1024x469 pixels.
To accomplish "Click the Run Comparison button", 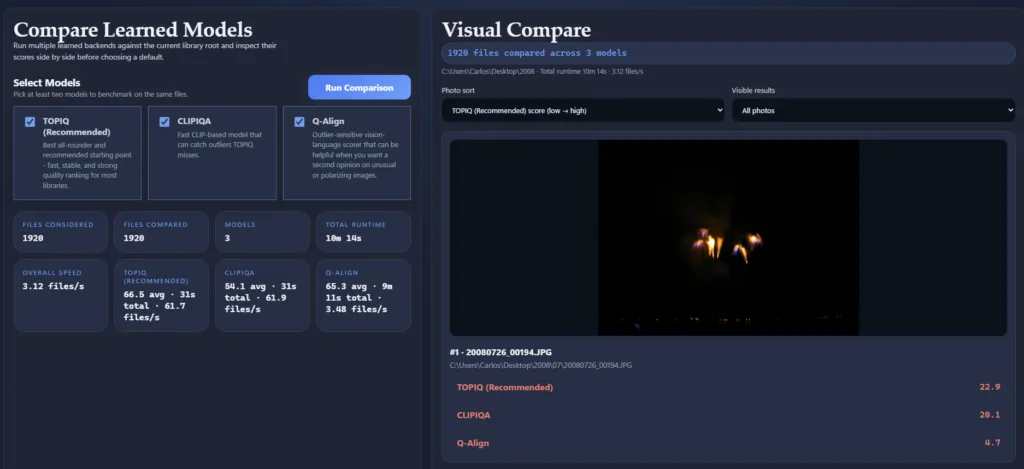I will click(x=359, y=88).
